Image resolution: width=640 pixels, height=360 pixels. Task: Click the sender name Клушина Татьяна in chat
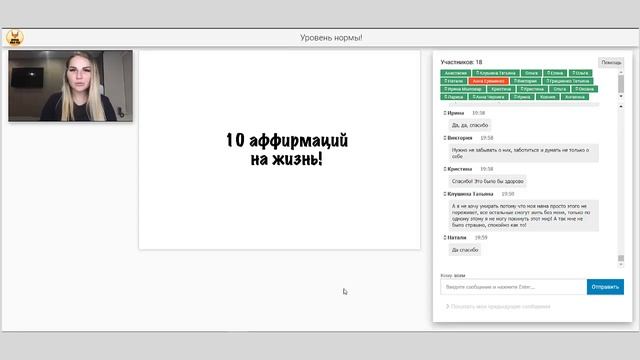(470, 194)
